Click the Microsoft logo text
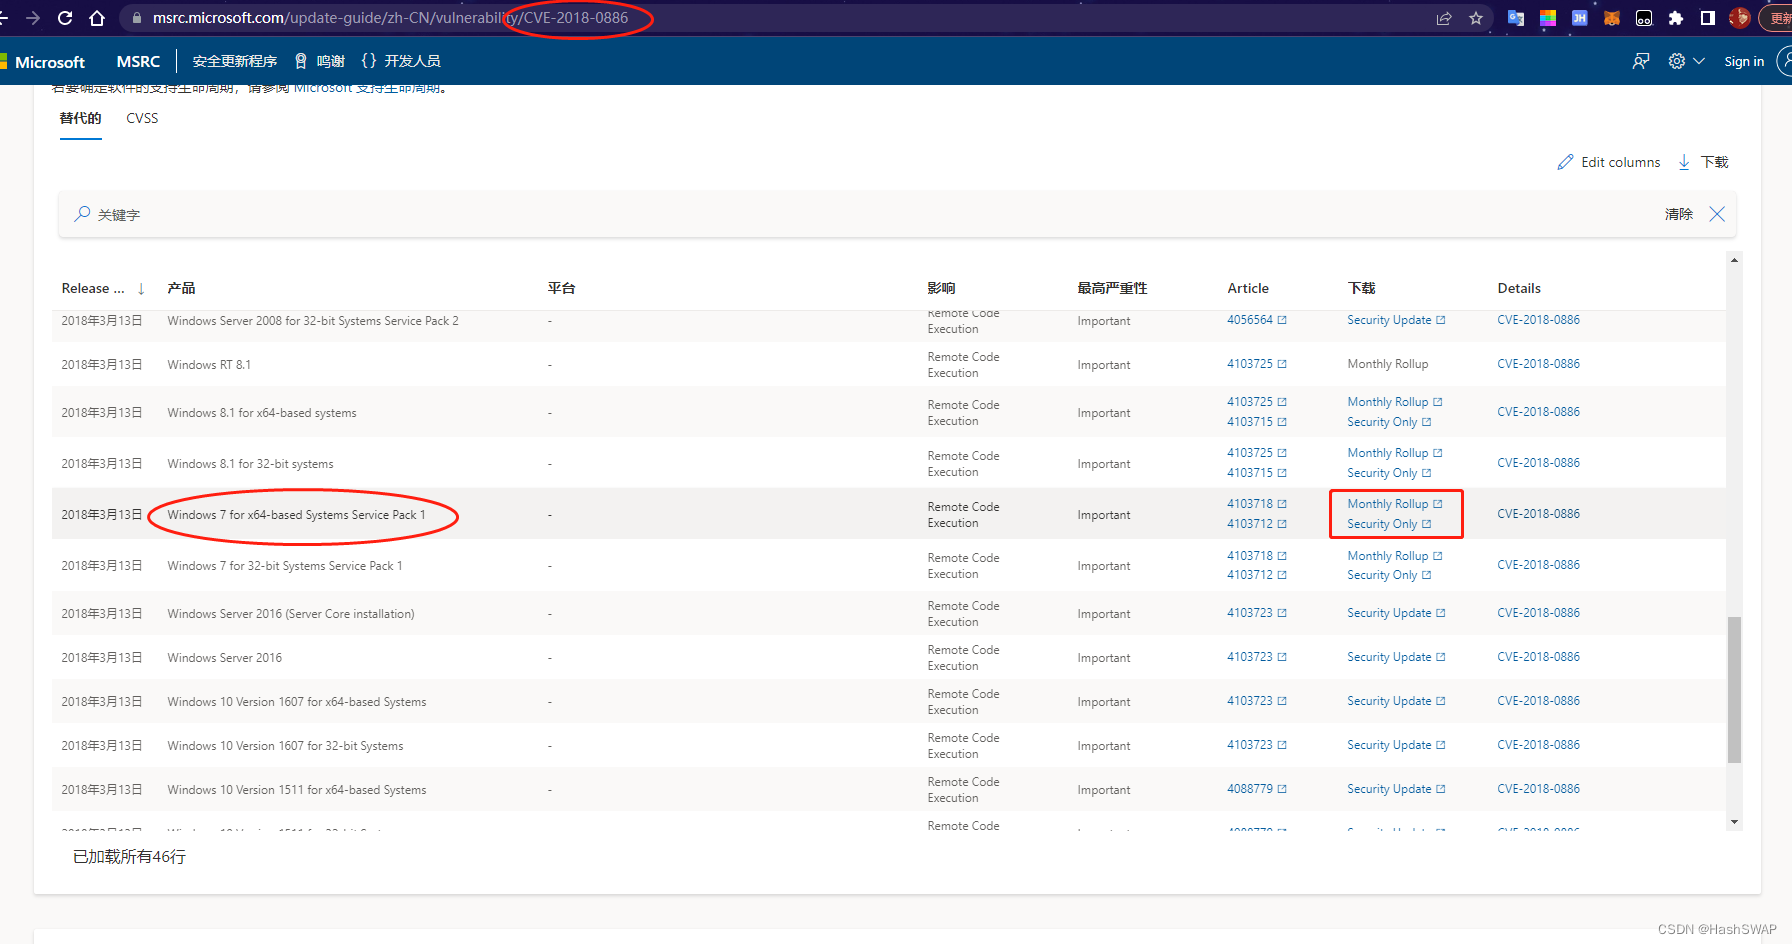The image size is (1792, 944). click(x=50, y=62)
